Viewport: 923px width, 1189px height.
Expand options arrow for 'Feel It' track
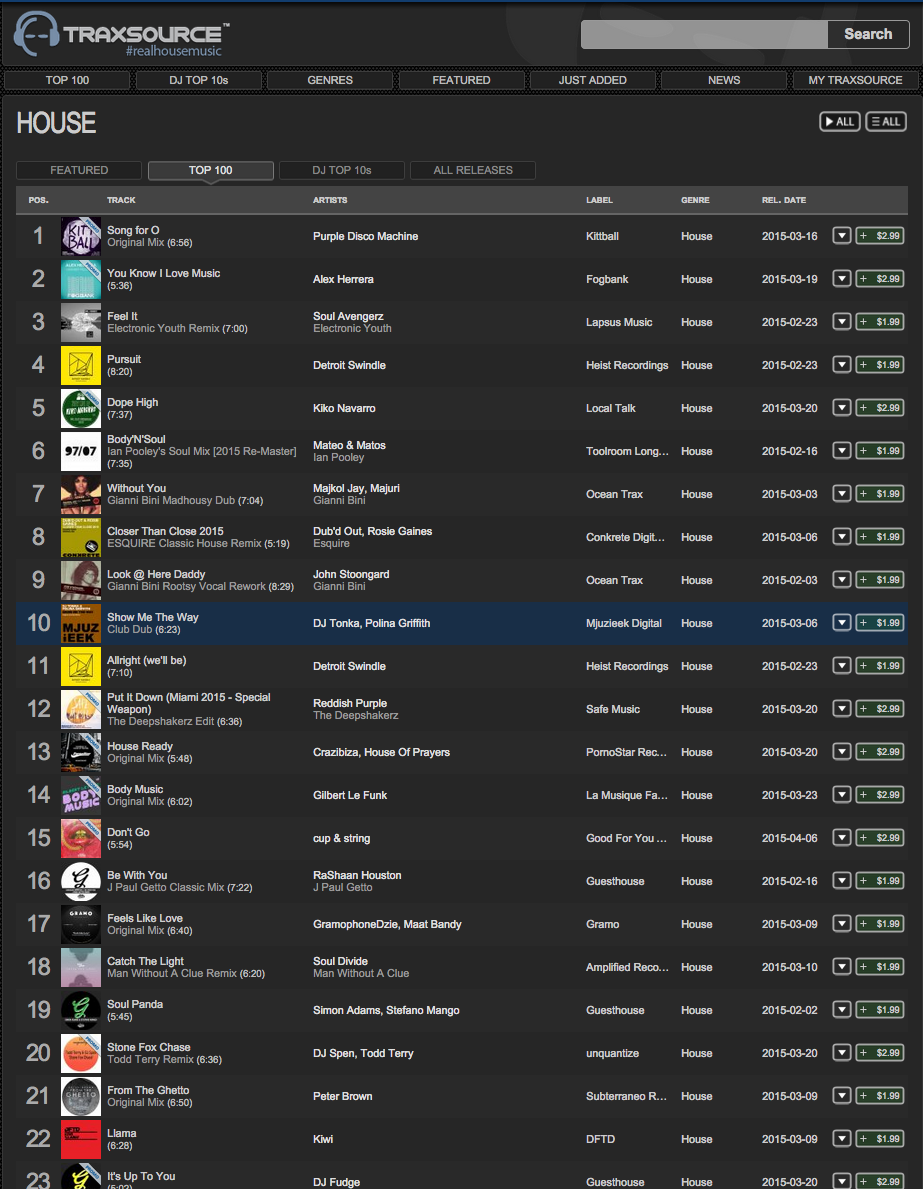point(842,322)
